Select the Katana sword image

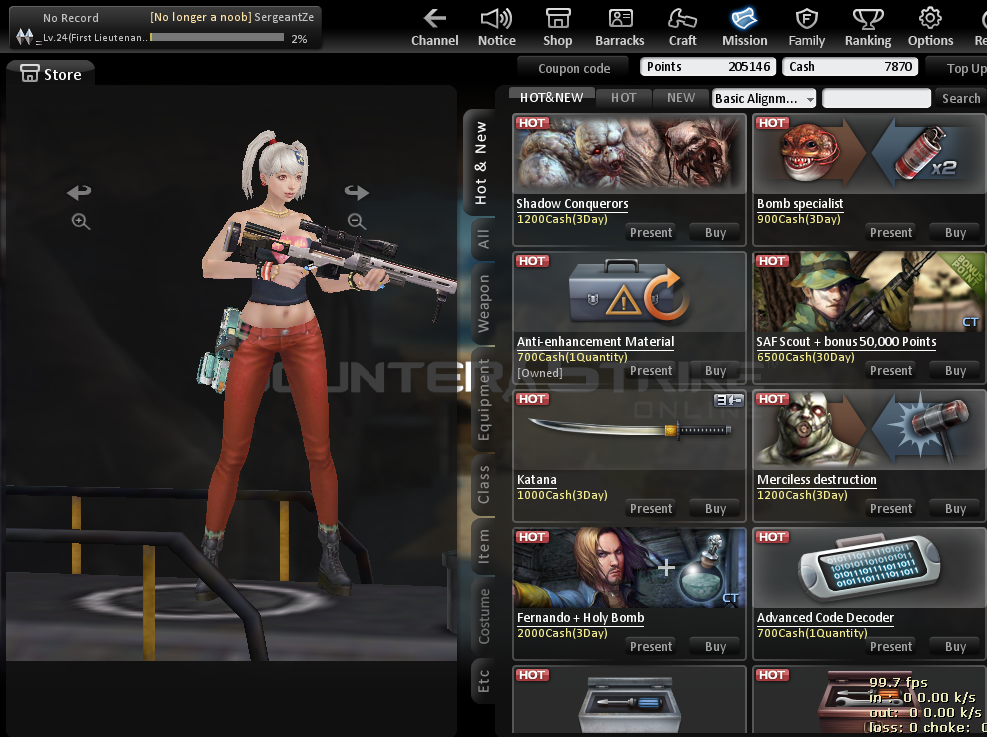point(629,430)
